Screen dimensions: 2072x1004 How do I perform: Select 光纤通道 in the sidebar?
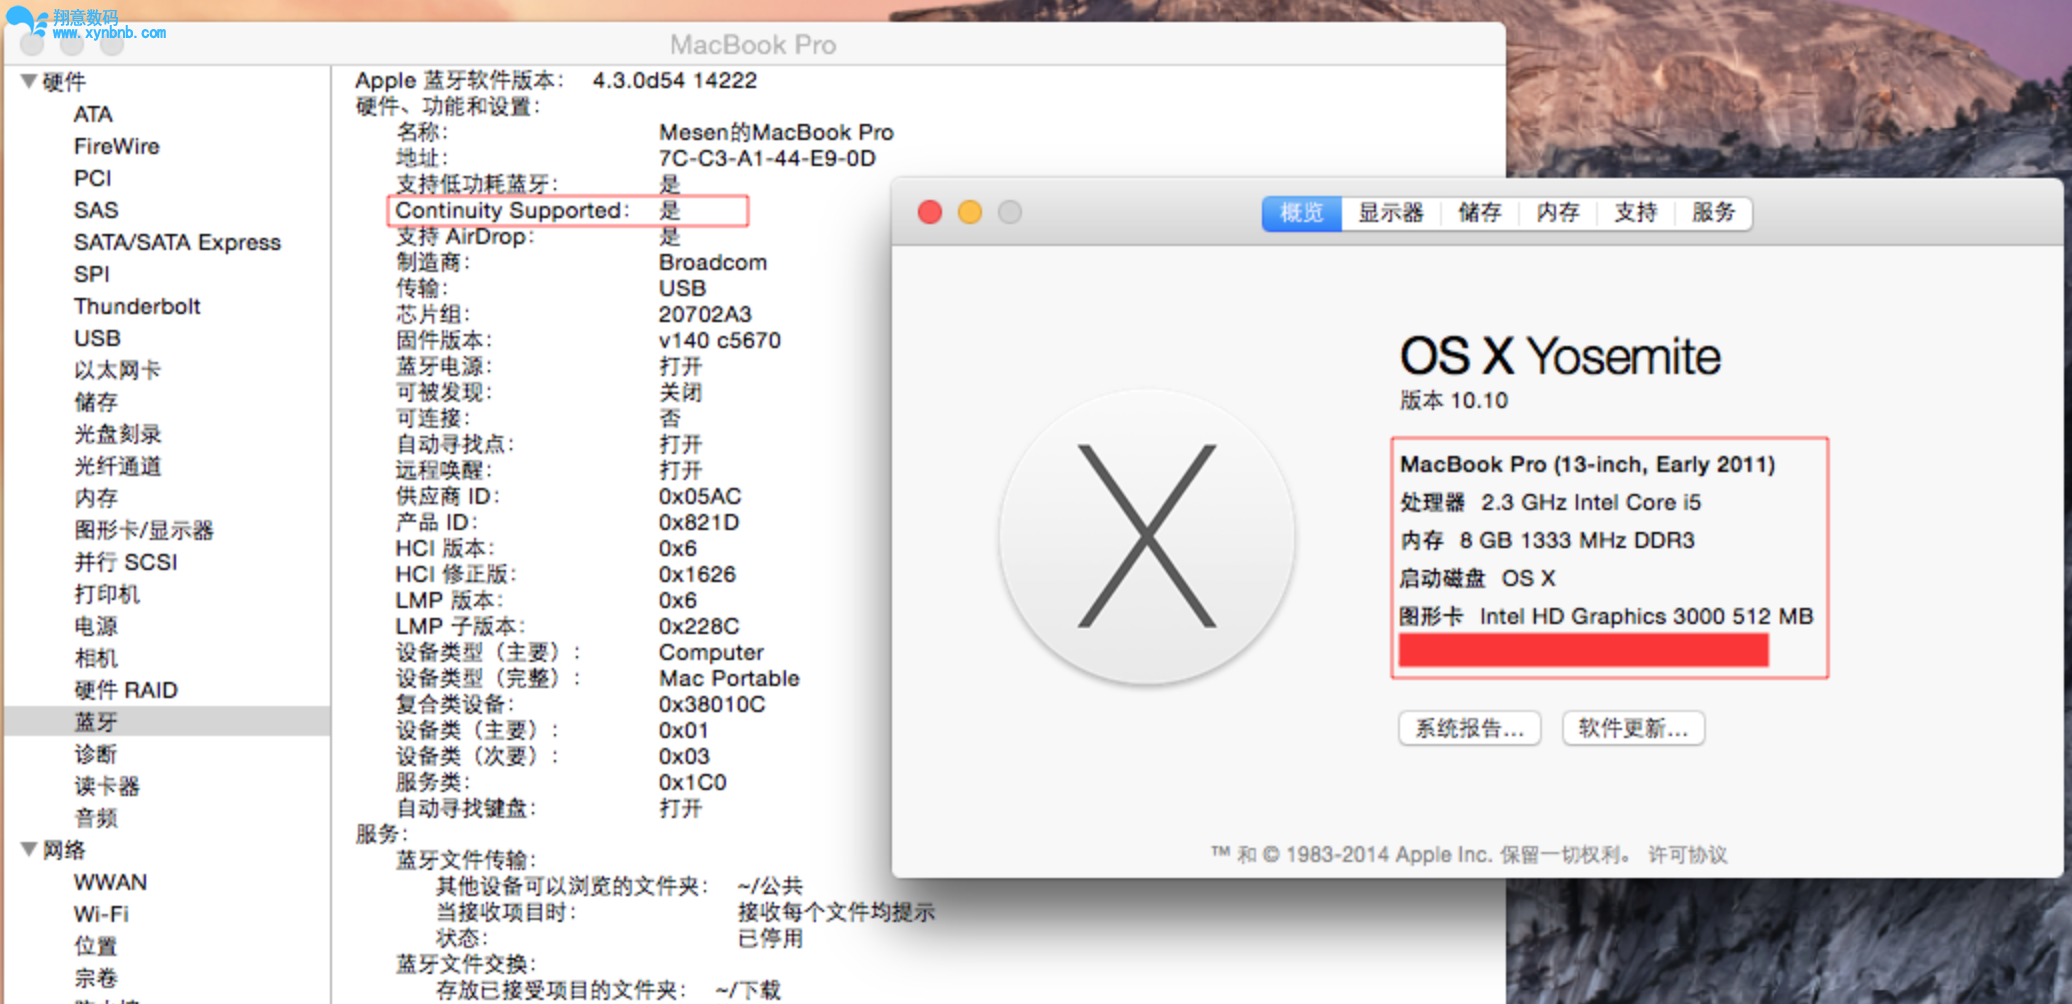point(117,466)
